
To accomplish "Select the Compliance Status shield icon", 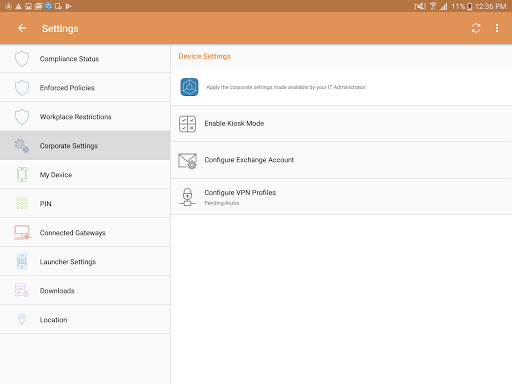I will click(x=22, y=59).
